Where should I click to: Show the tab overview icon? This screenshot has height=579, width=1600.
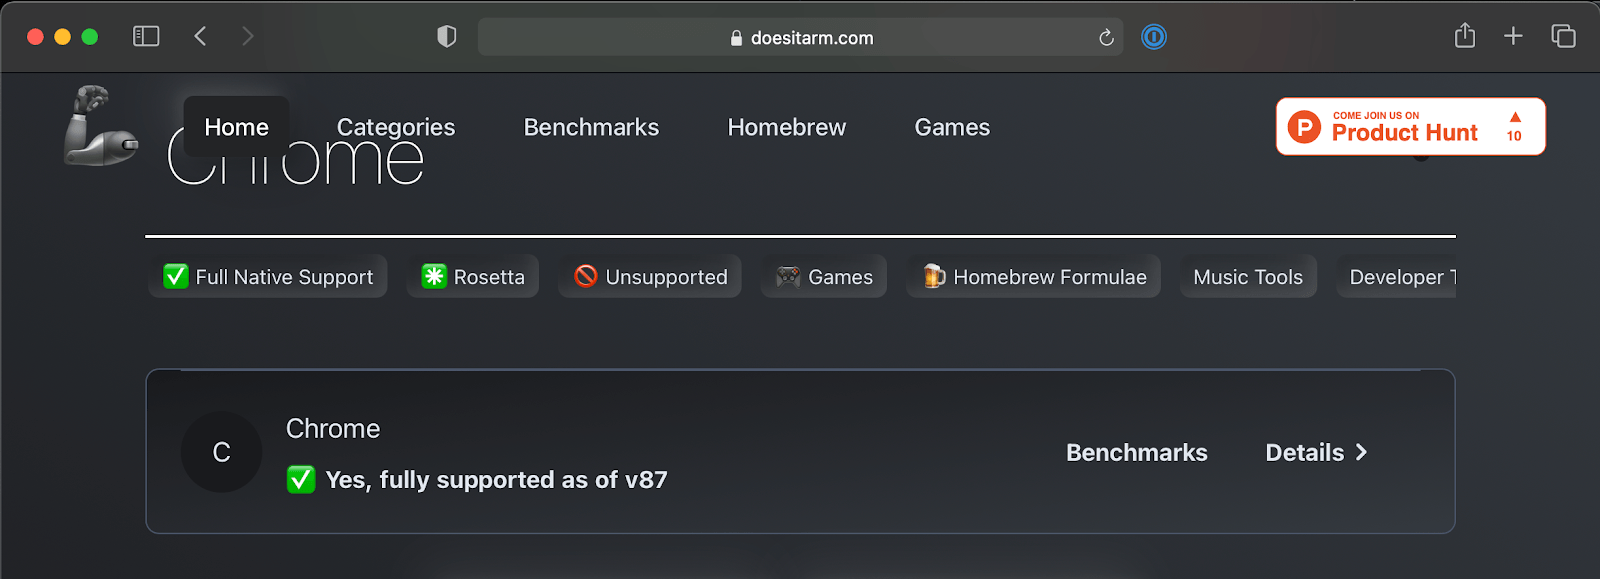(x=1563, y=36)
